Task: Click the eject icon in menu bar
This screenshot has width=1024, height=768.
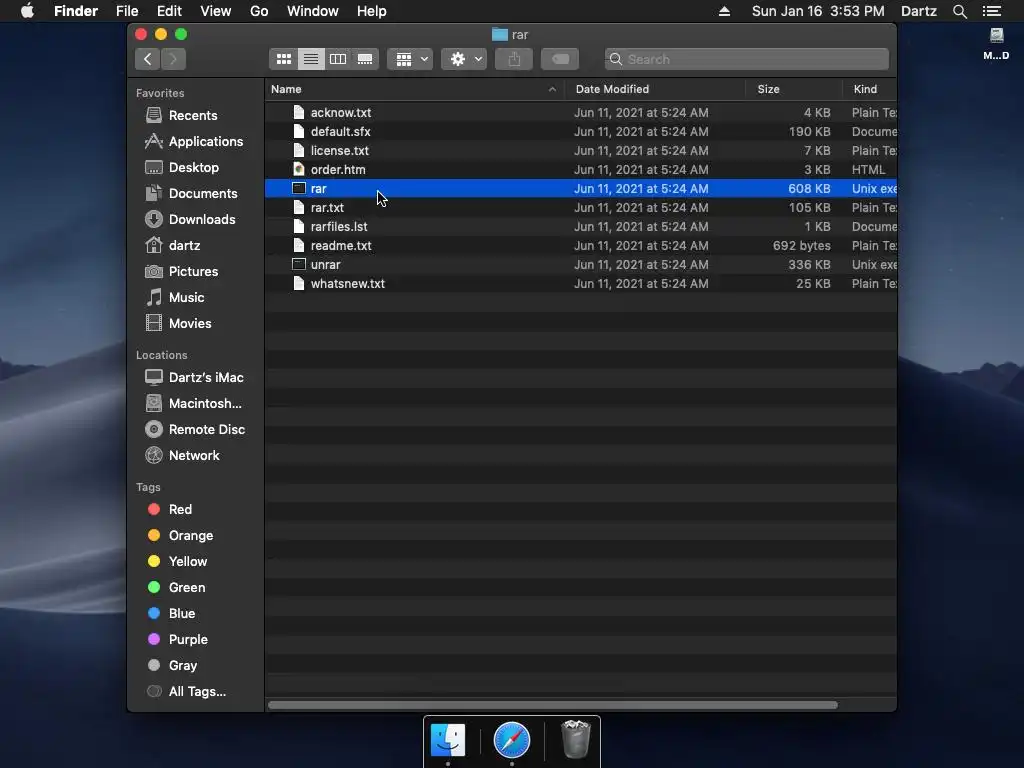Action: tap(724, 11)
